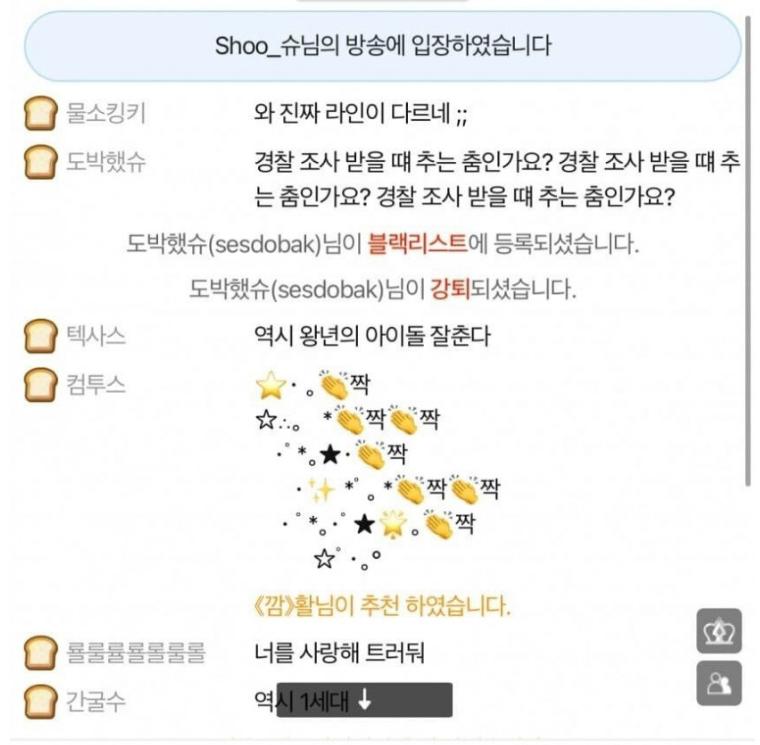The width and height of the screenshot is (760, 745).
Task: Click the bread badge beside 텍사스
Action: [x=40, y=337]
